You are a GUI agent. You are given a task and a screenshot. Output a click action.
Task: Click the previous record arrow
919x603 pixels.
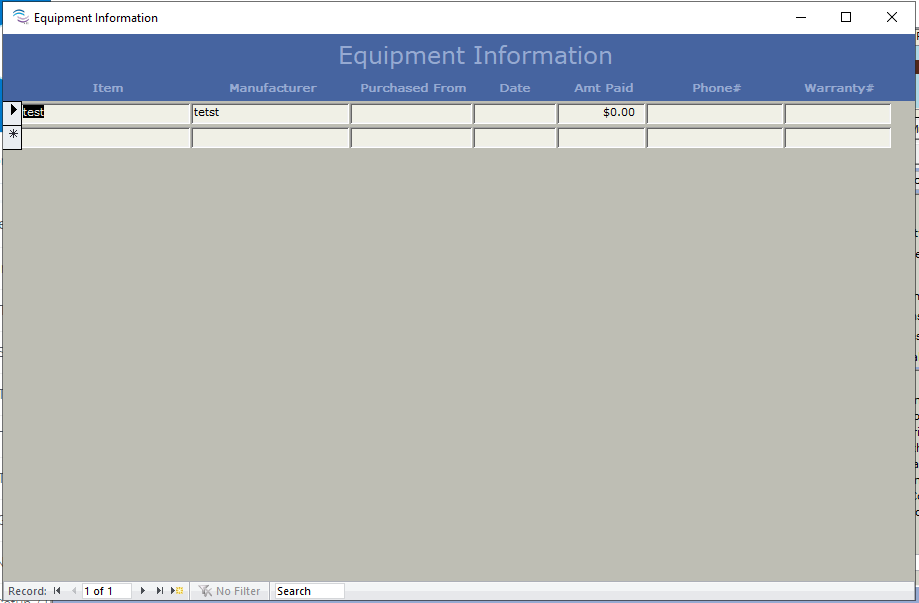pyautogui.click(x=73, y=591)
